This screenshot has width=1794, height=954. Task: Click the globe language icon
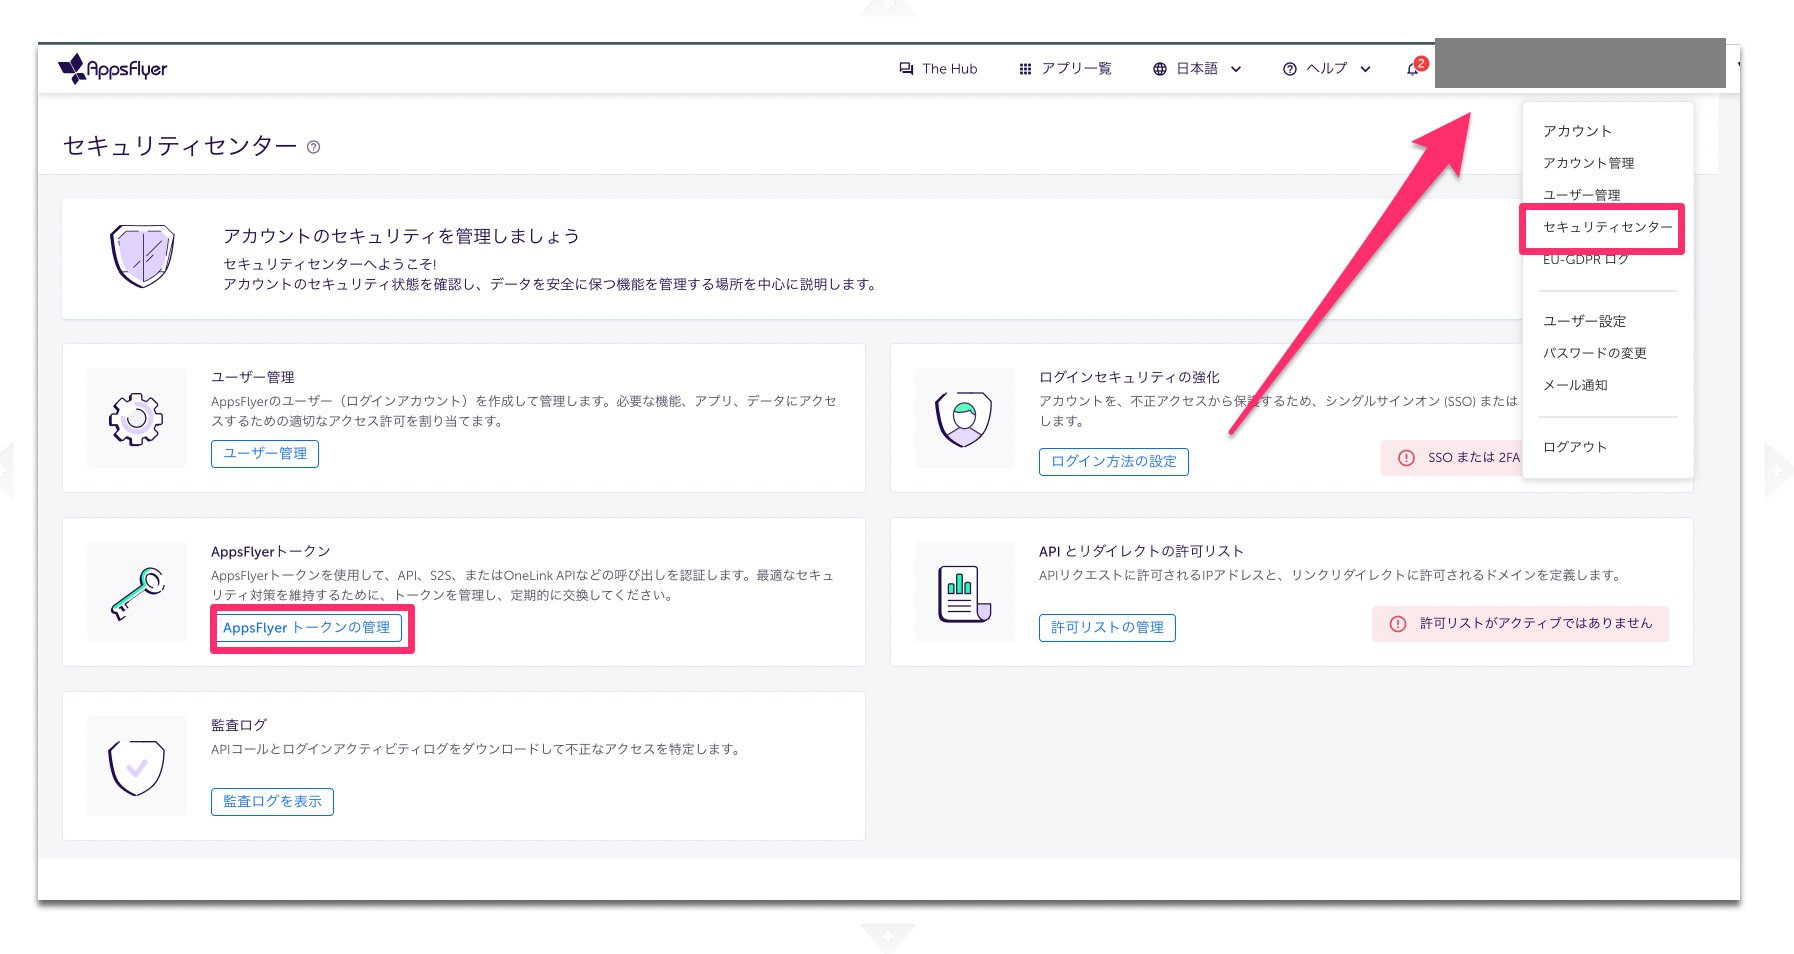pos(1160,69)
